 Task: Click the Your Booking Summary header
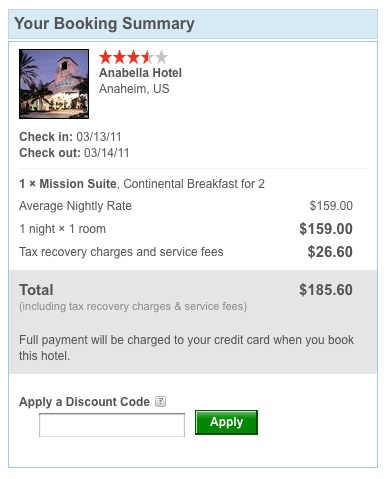click(x=104, y=23)
